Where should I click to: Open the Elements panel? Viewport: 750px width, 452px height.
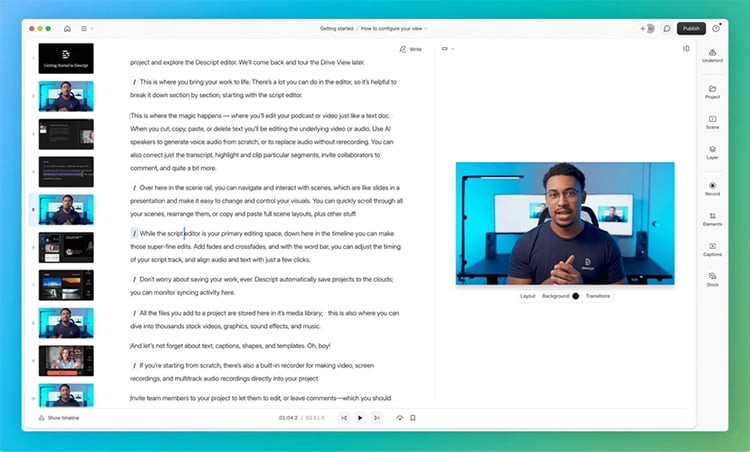click(x=712, y=219)
